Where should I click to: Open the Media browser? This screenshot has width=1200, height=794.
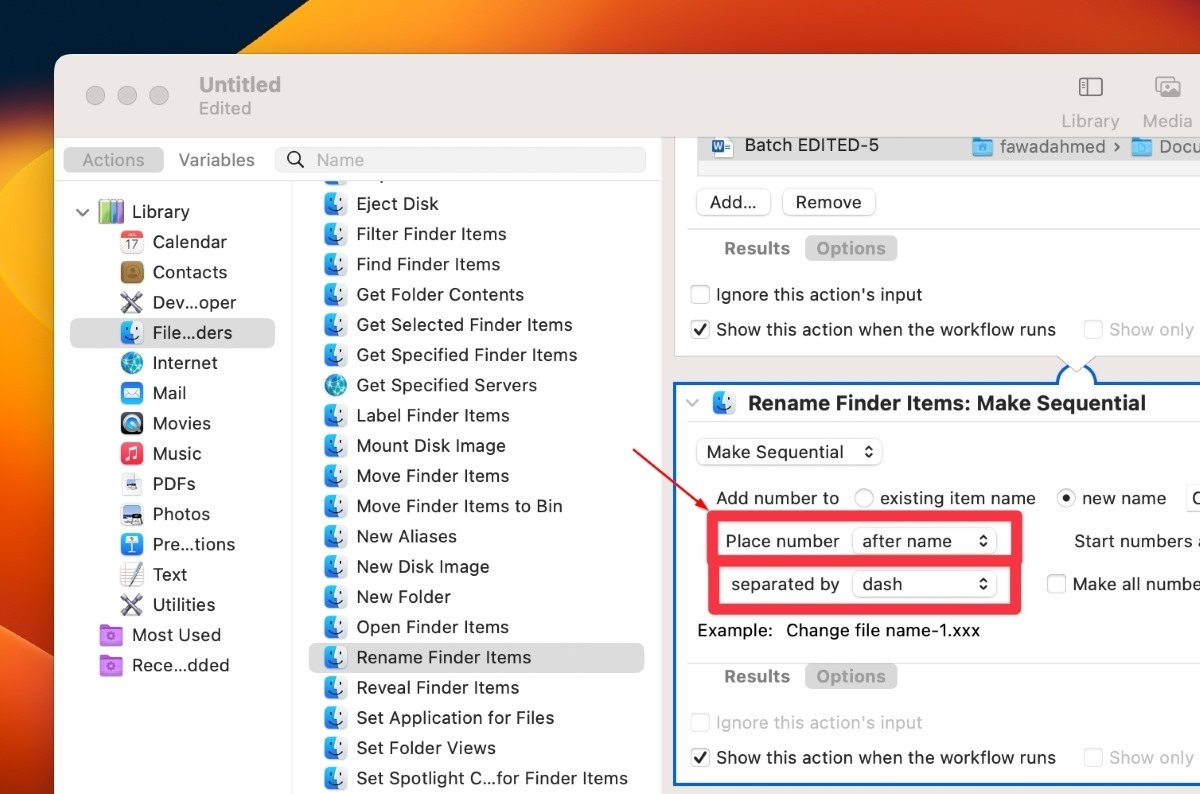tap(1166, 100)
